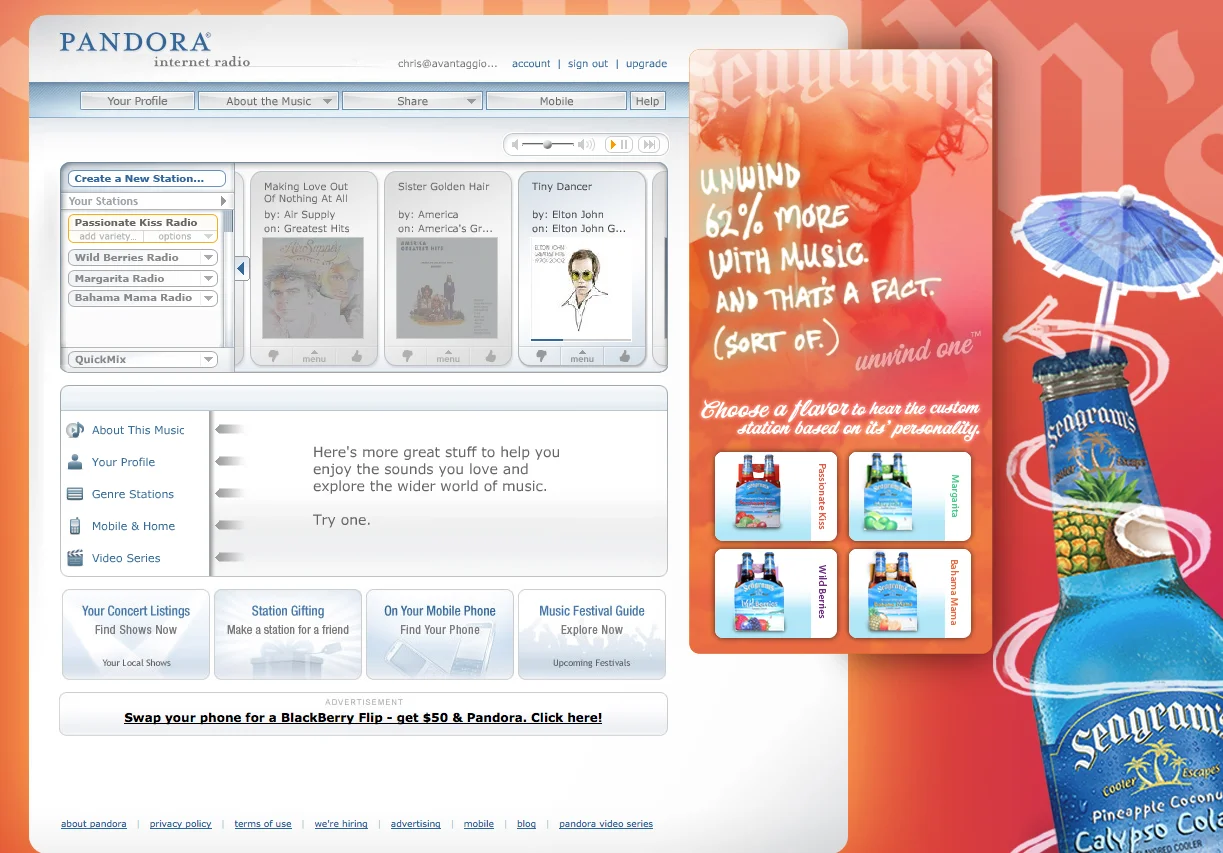
Task: Click the high volume speaker icon
Action: [x=586, y=145]
